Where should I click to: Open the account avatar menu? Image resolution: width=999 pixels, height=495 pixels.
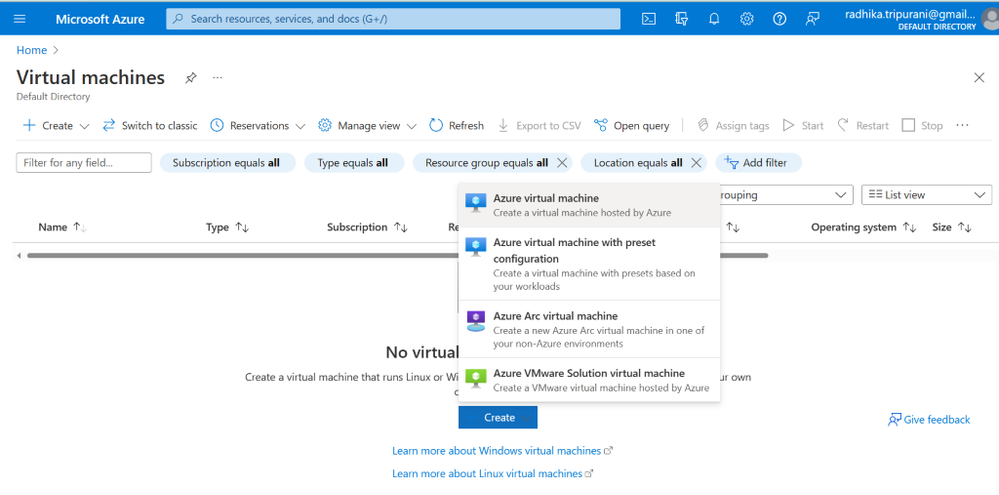991,19
